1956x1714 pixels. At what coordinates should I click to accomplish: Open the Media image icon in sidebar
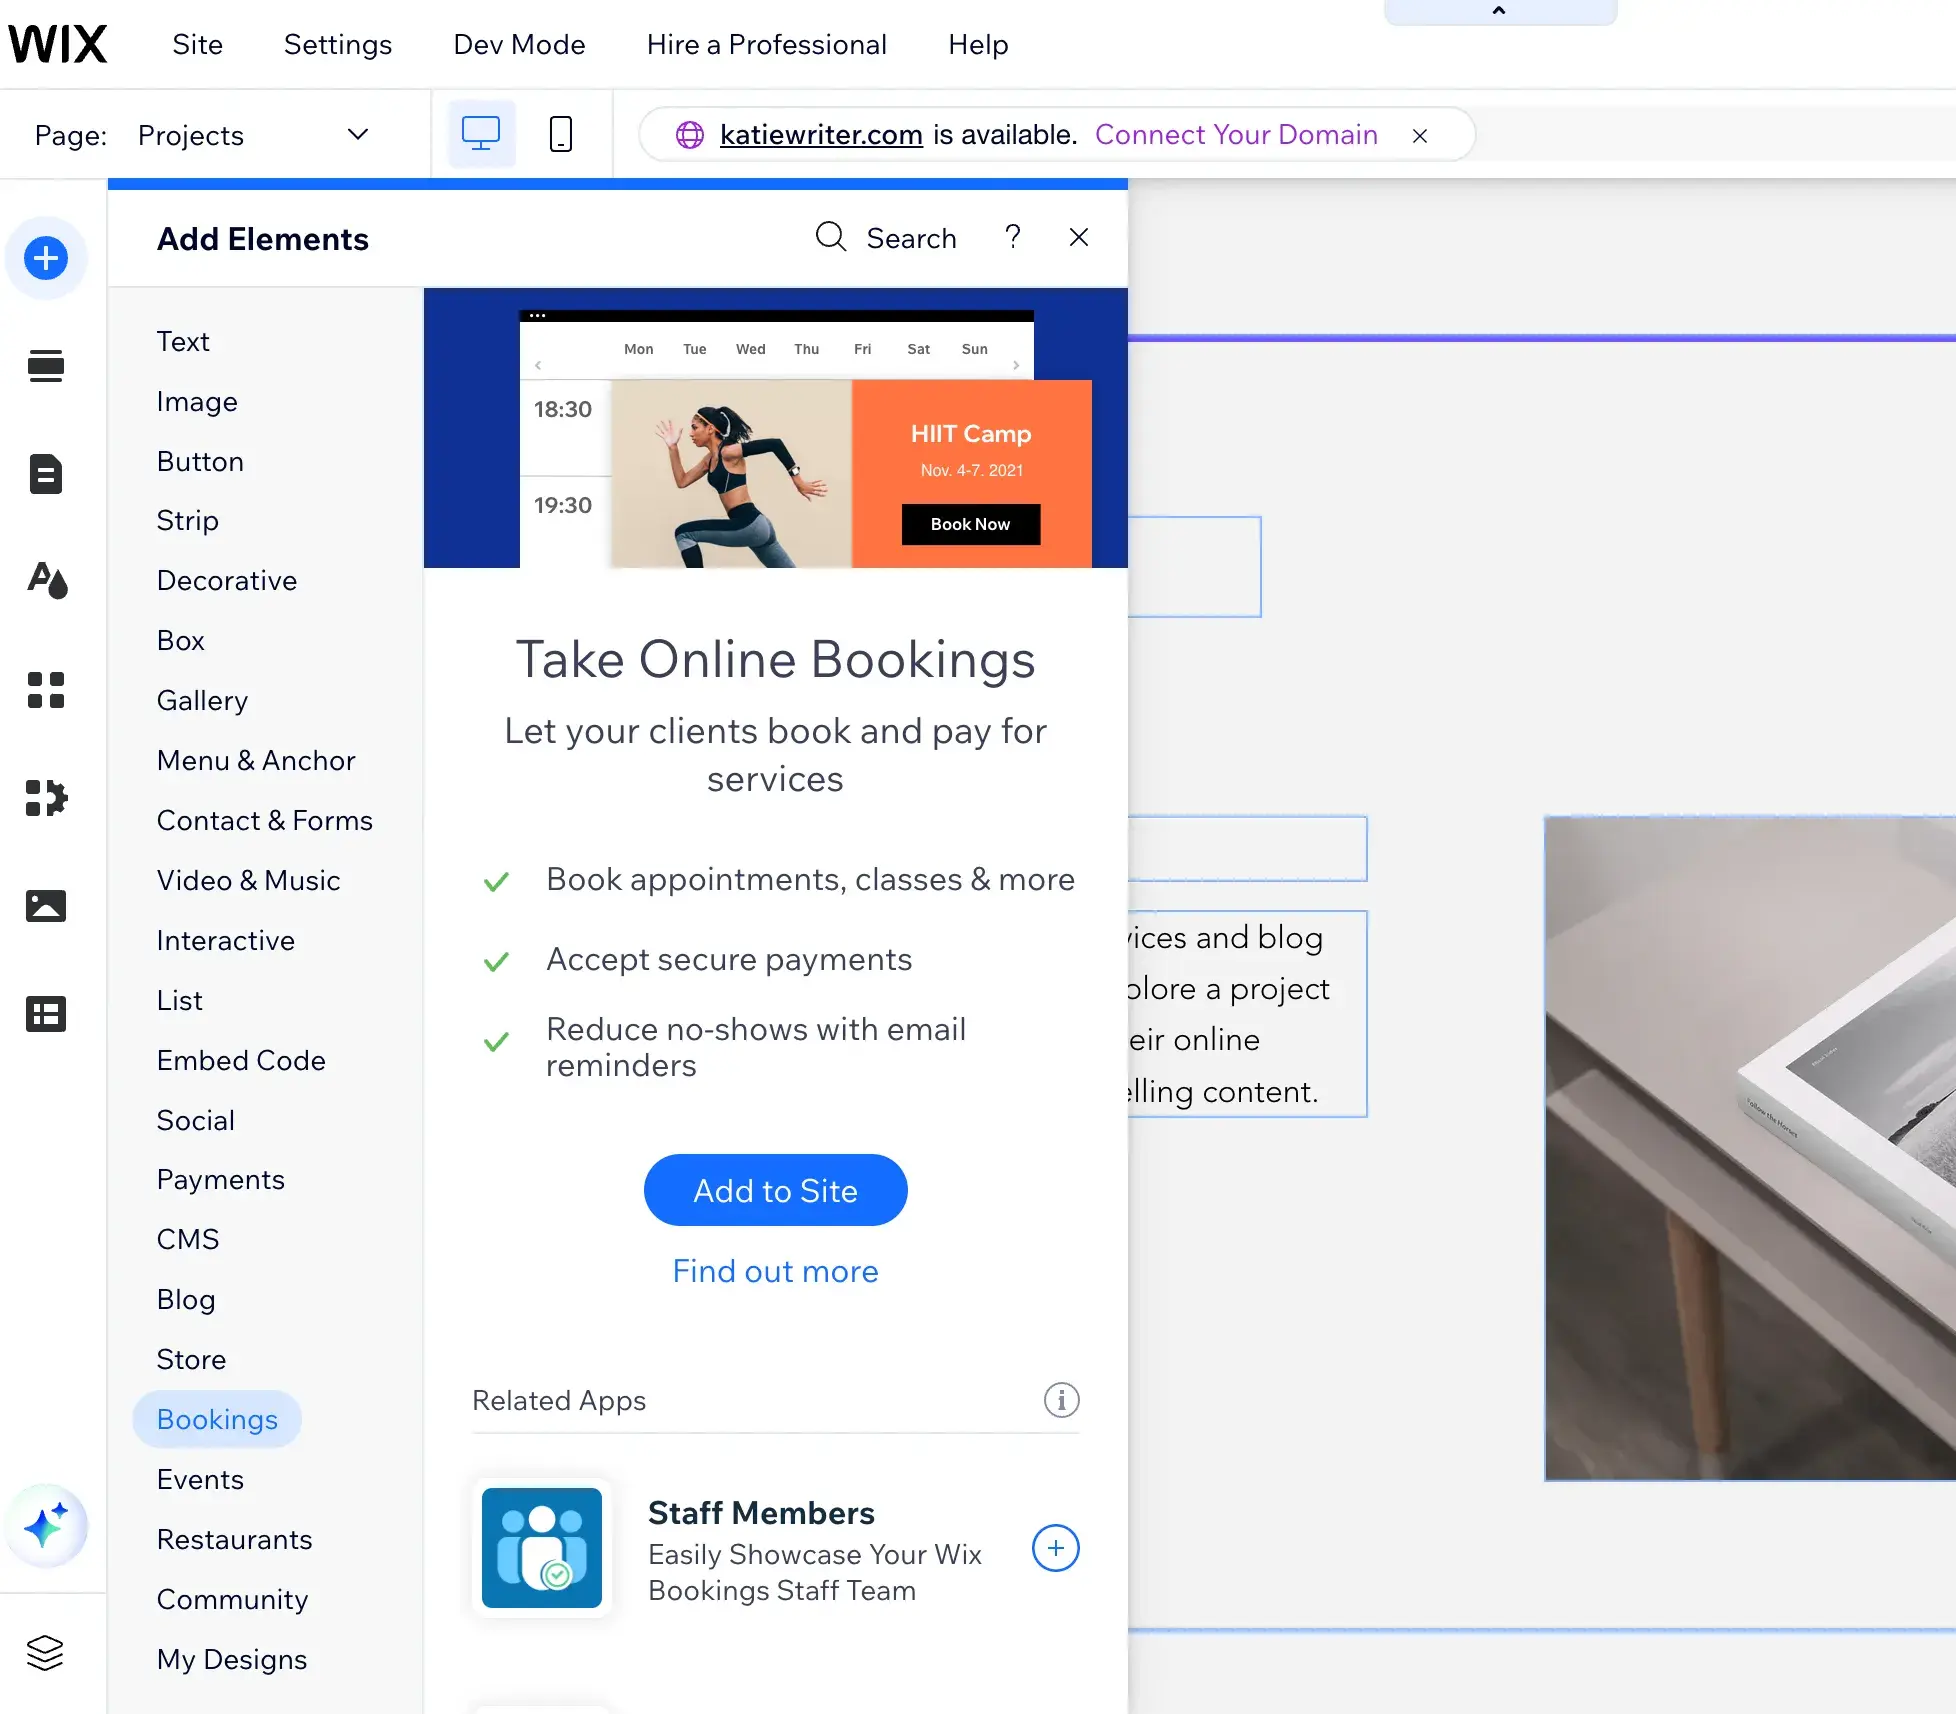[x=46, y=906]
